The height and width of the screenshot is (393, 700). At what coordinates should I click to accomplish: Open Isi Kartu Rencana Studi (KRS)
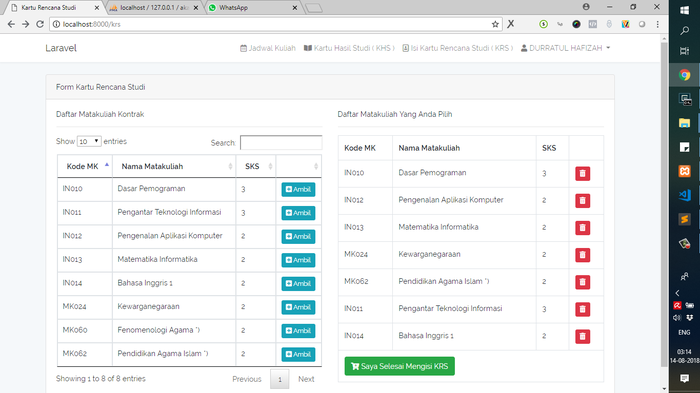(458, 48)
